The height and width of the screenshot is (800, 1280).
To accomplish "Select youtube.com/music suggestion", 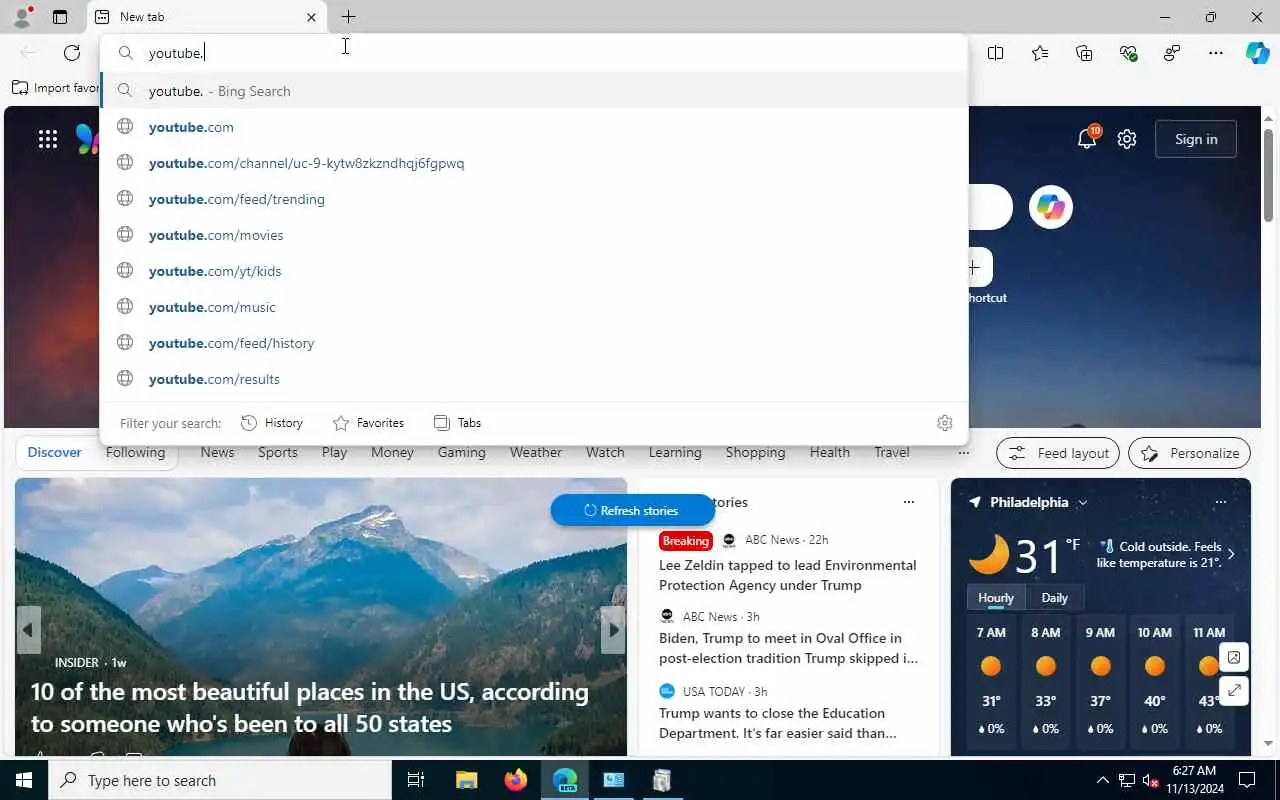I will point(534,307).
